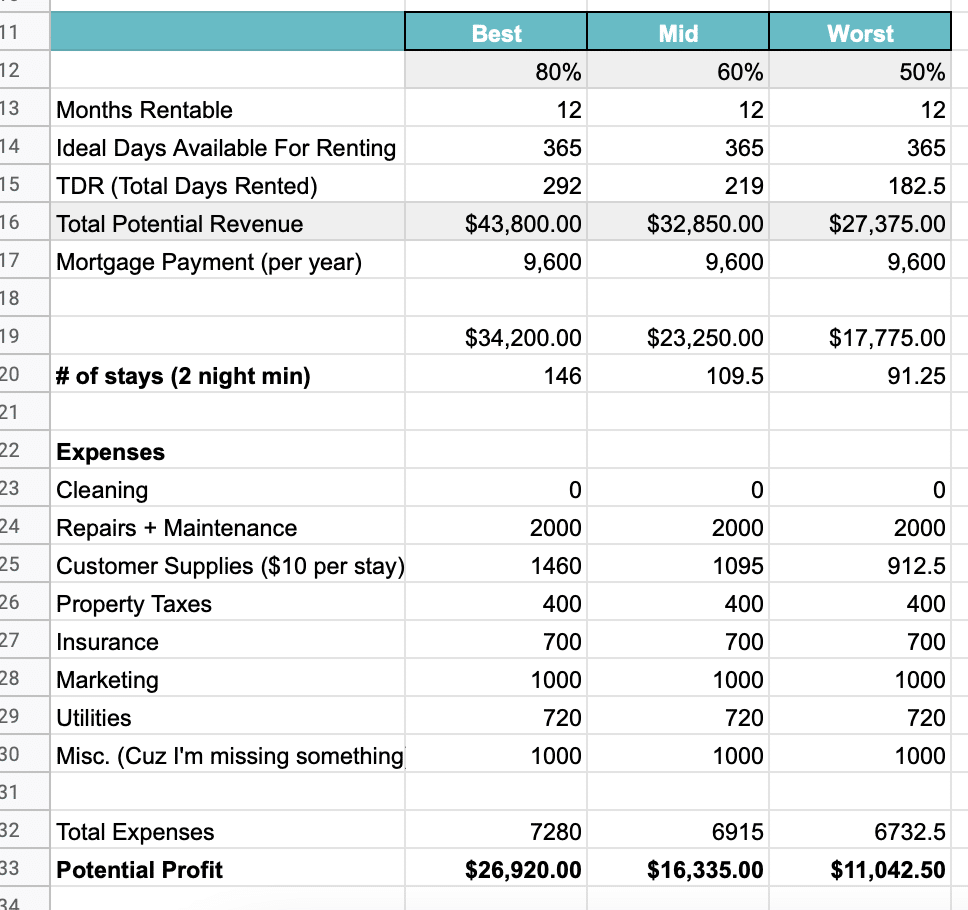The height and width of the screenshot is (910, 968).
Task: Select the 80% occupancy cell
Action: [x=496, y=70]
